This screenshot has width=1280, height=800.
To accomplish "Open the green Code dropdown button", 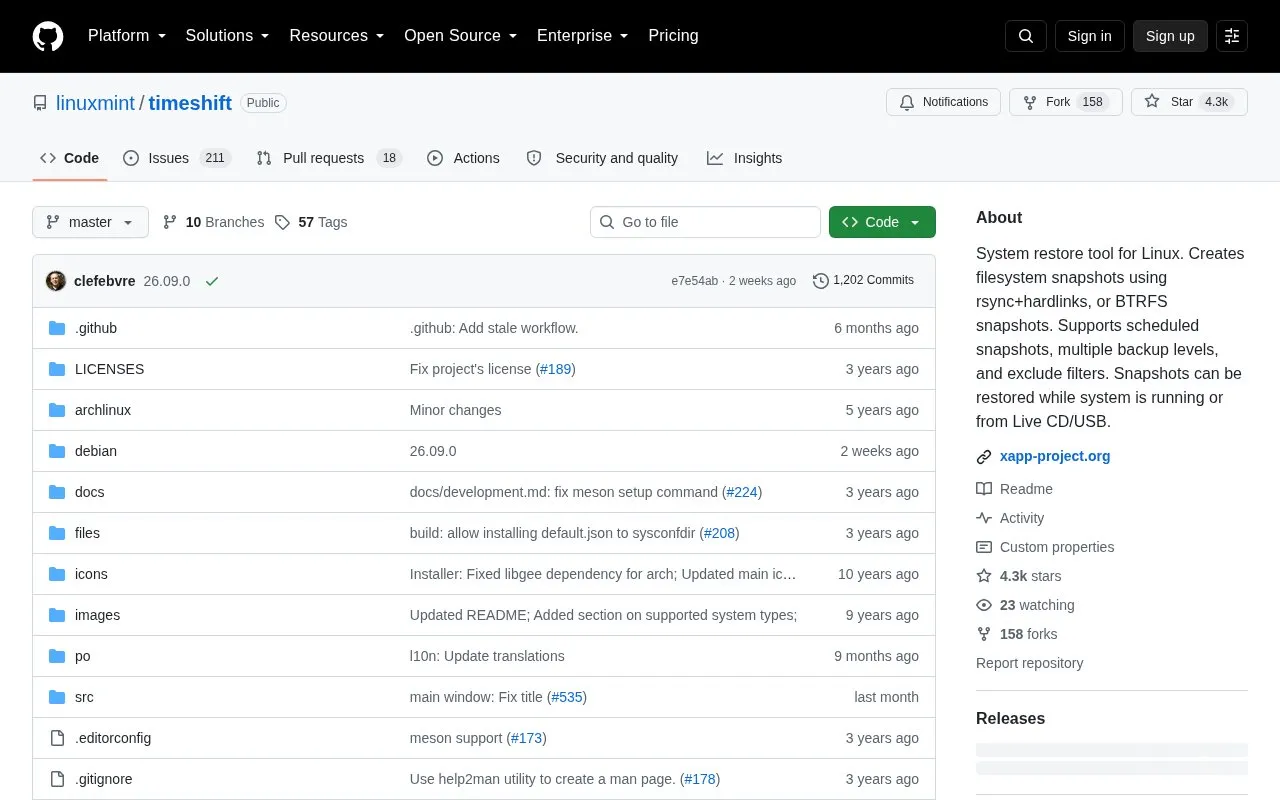I will point(882,222).
